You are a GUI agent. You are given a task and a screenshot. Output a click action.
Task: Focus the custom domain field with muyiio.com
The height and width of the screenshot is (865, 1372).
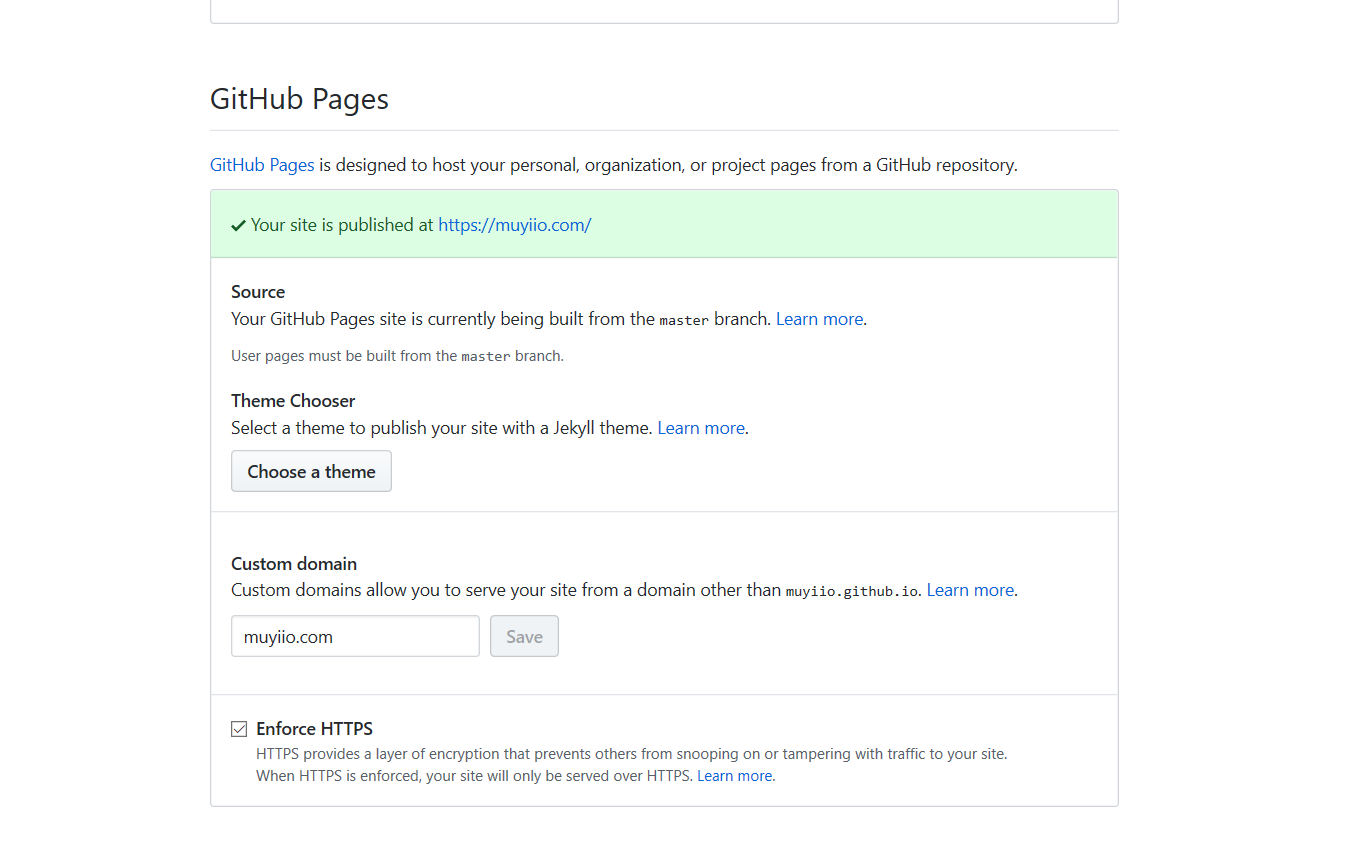355,636
